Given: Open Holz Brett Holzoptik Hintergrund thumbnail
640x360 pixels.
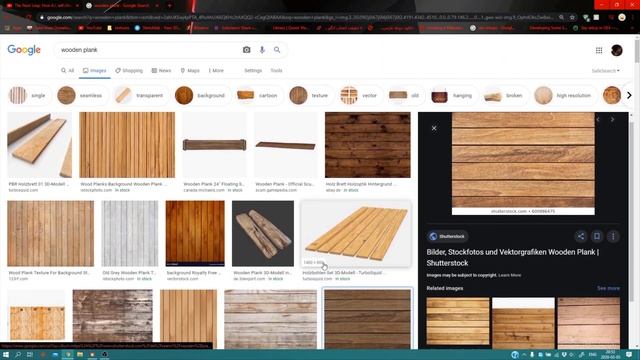Looking at the screenshot, I should (368, 145).
